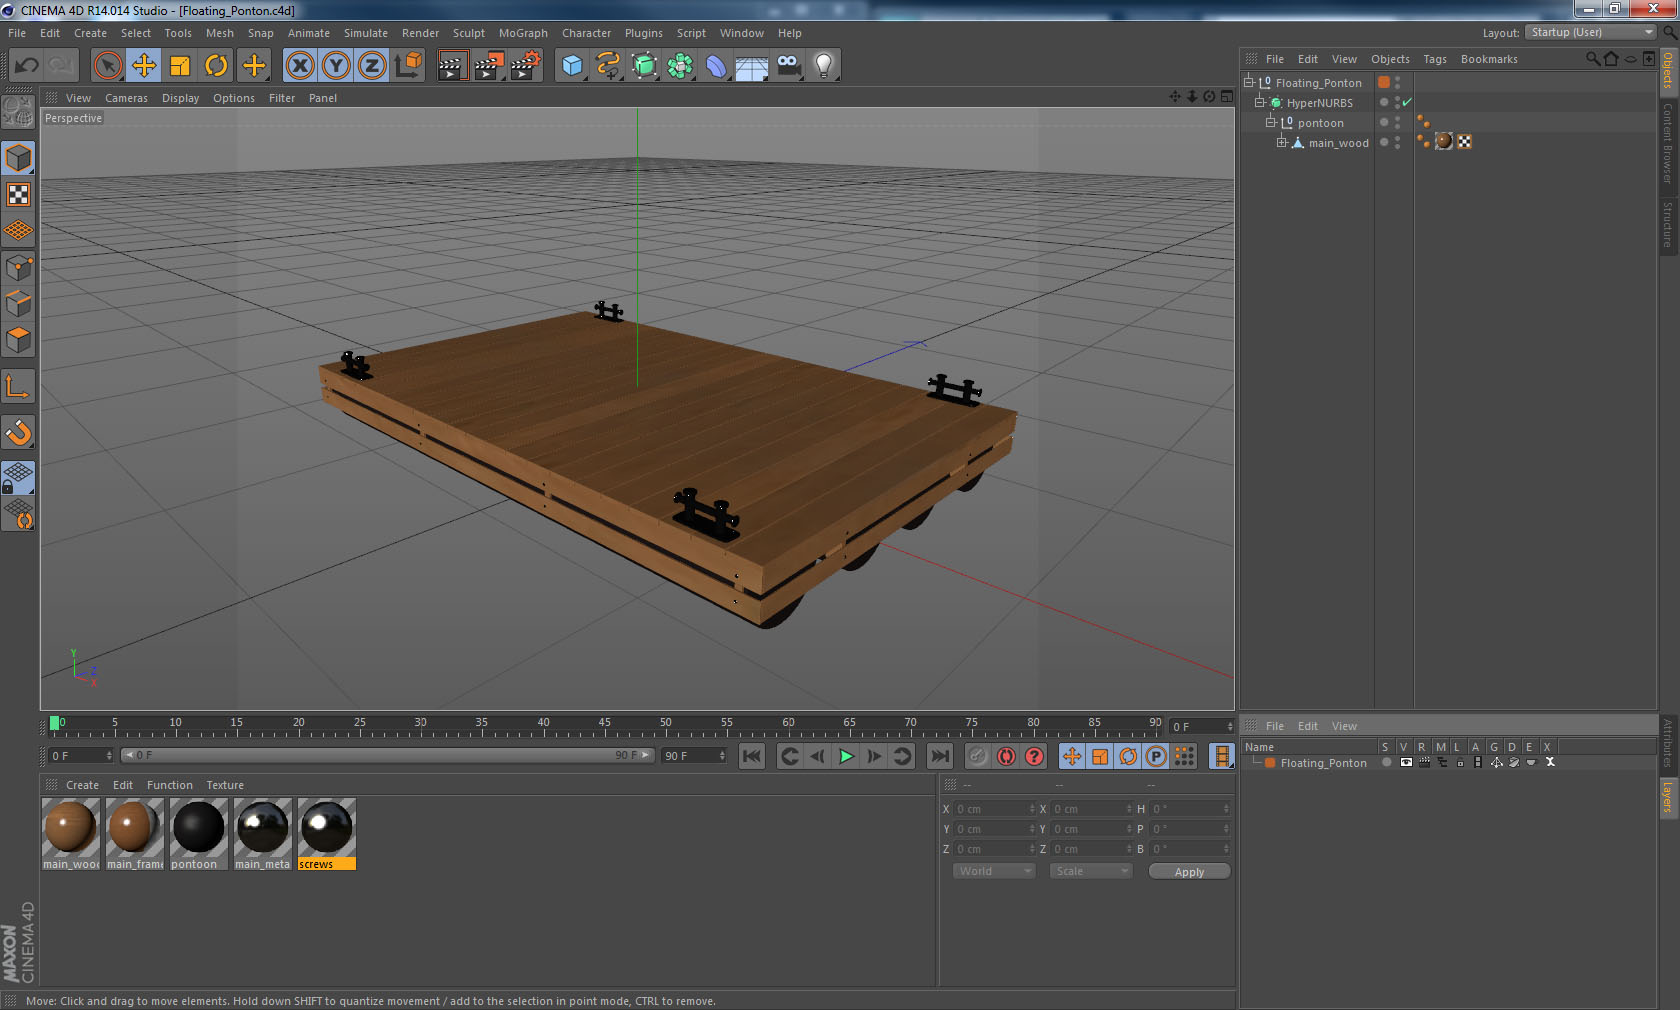Add a Cube primitive object
Image resolution: width=1680 pixels, height=1010 pixels.
[572, 66]
